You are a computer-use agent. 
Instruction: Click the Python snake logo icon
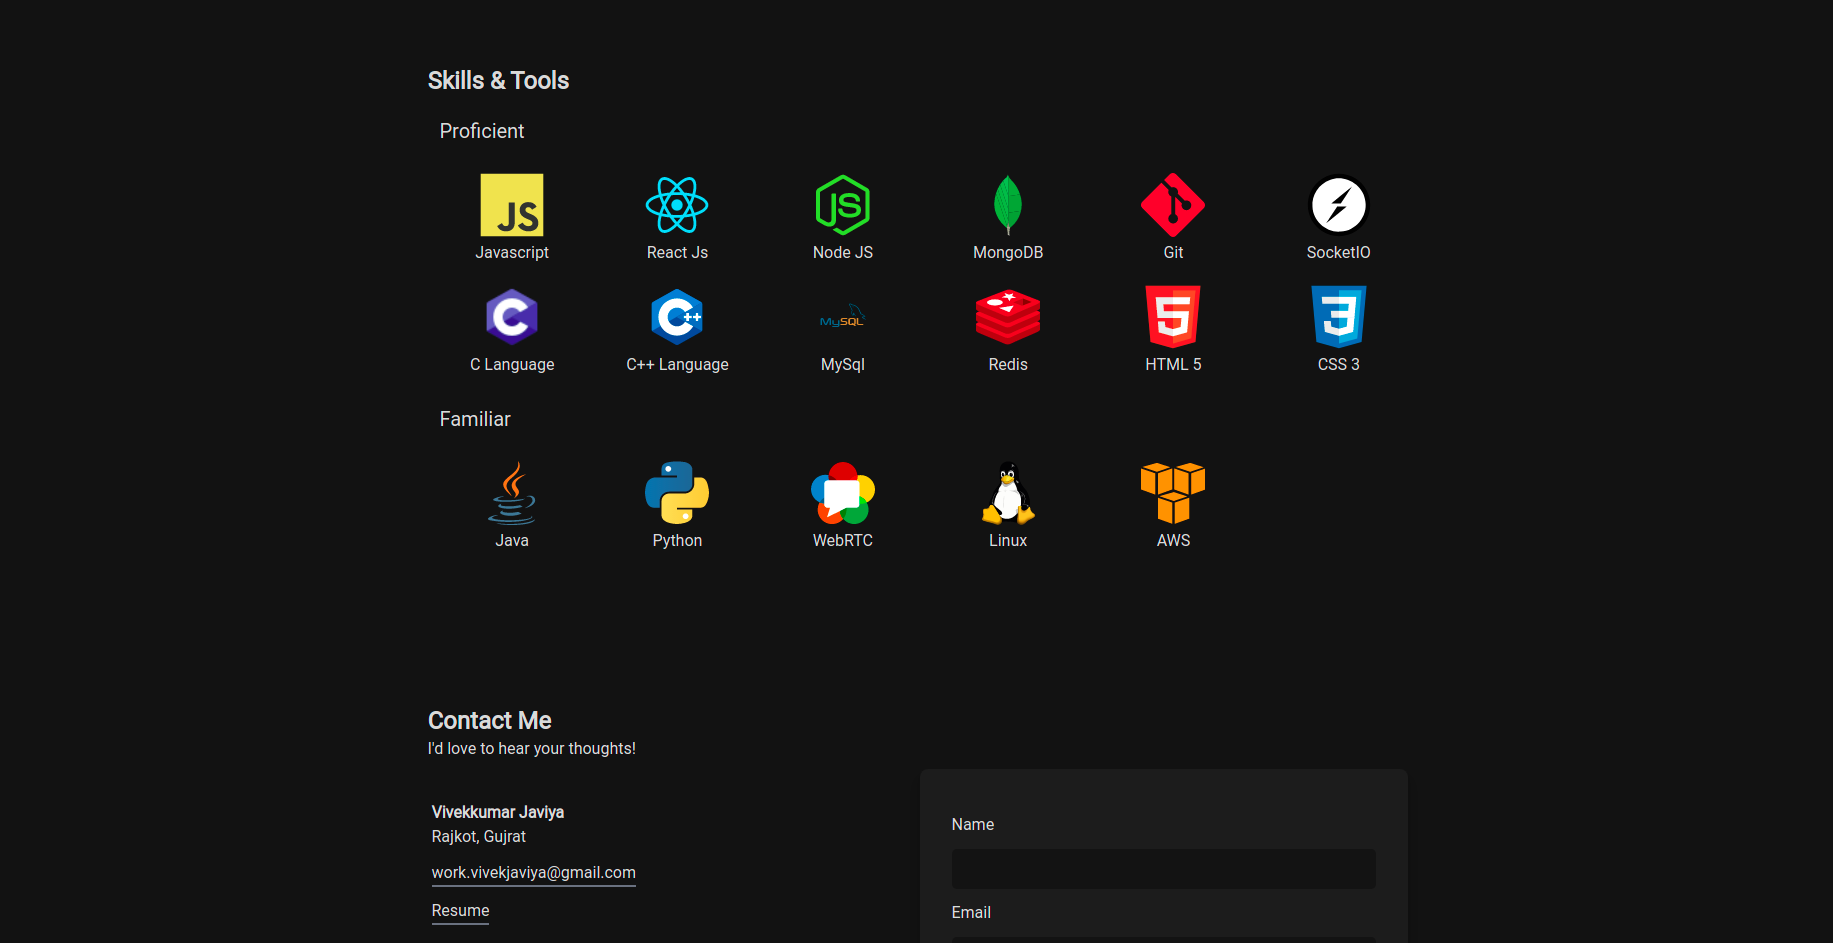tap(677, 493)
